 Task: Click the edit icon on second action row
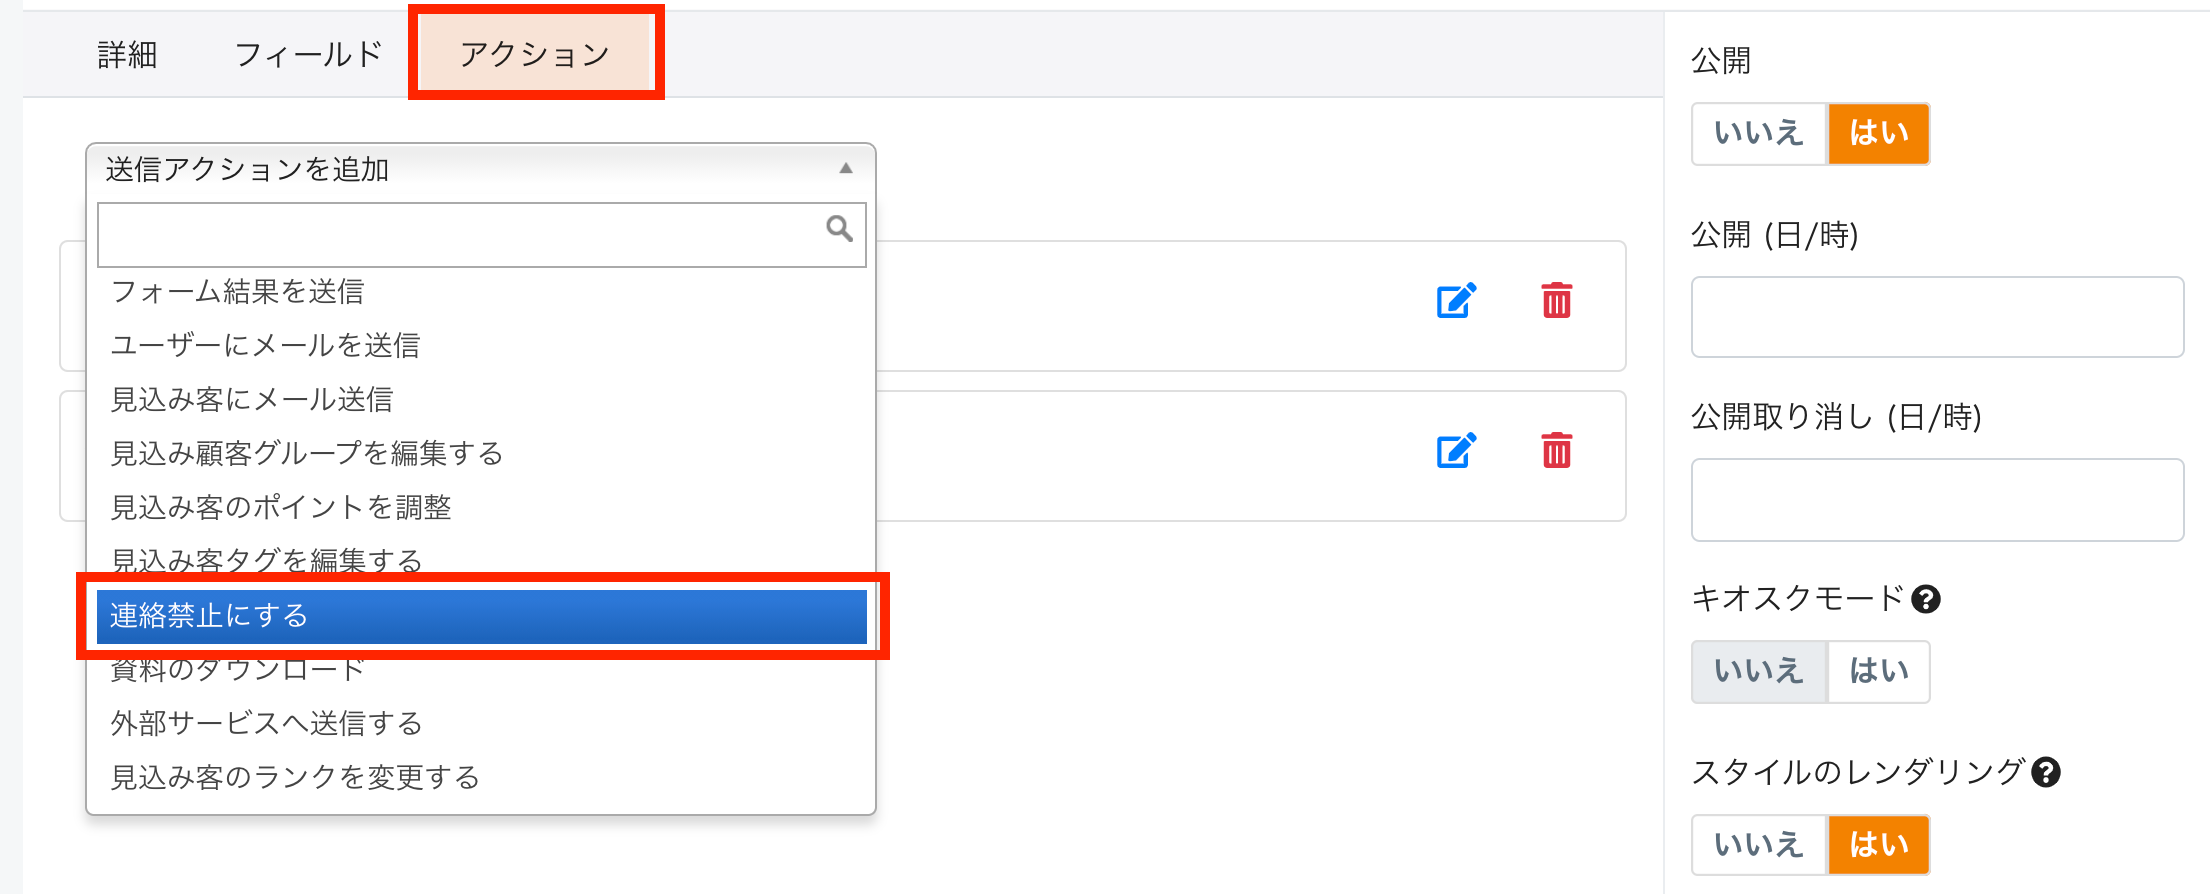(1456, 450)
